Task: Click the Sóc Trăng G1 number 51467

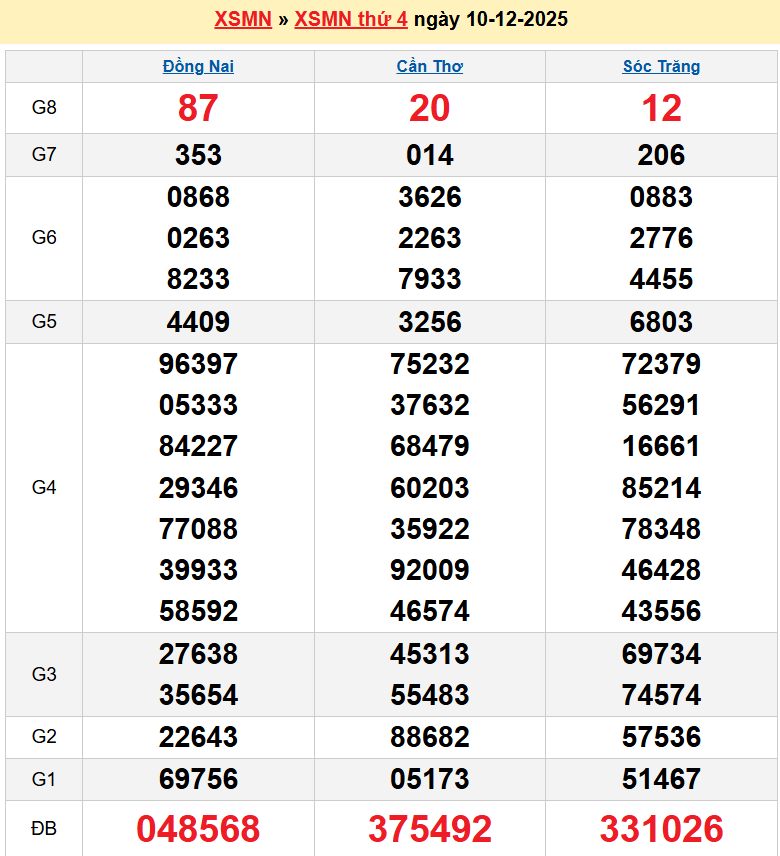Action: [661, 779]
